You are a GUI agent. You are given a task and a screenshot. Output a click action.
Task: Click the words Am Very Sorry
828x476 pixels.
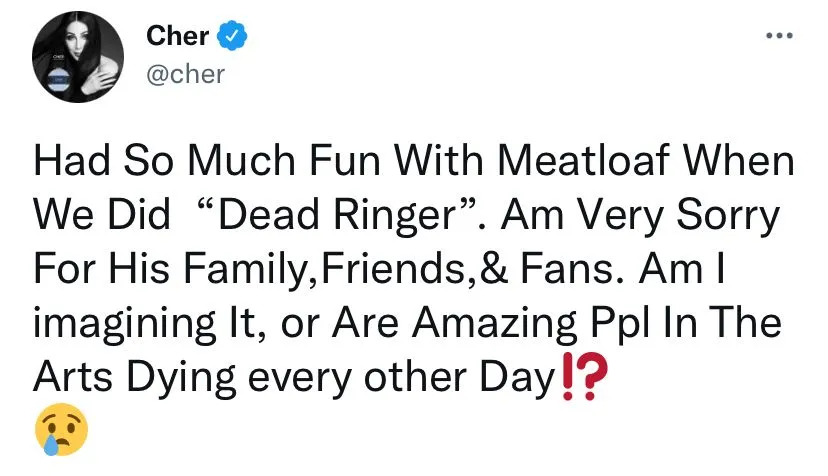tap(639, 216)
